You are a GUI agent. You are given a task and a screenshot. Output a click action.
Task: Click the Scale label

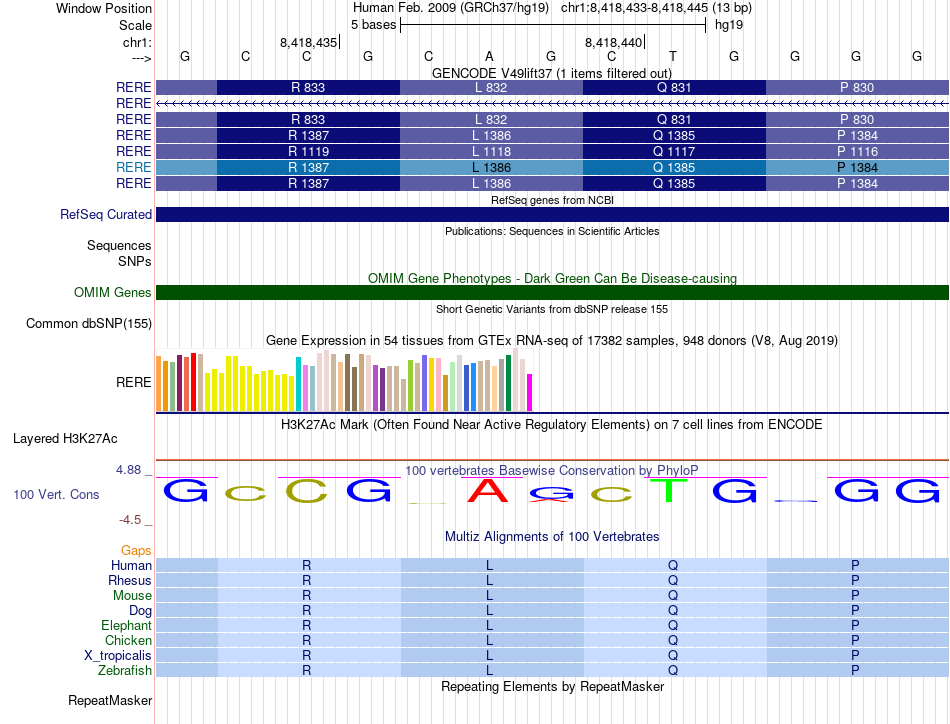click(x=135, y=25)
